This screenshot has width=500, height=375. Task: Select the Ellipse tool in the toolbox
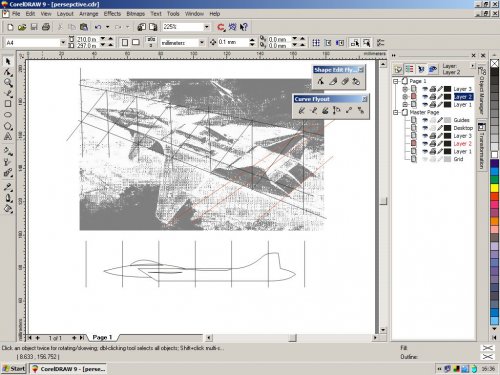tap(8, 115)
